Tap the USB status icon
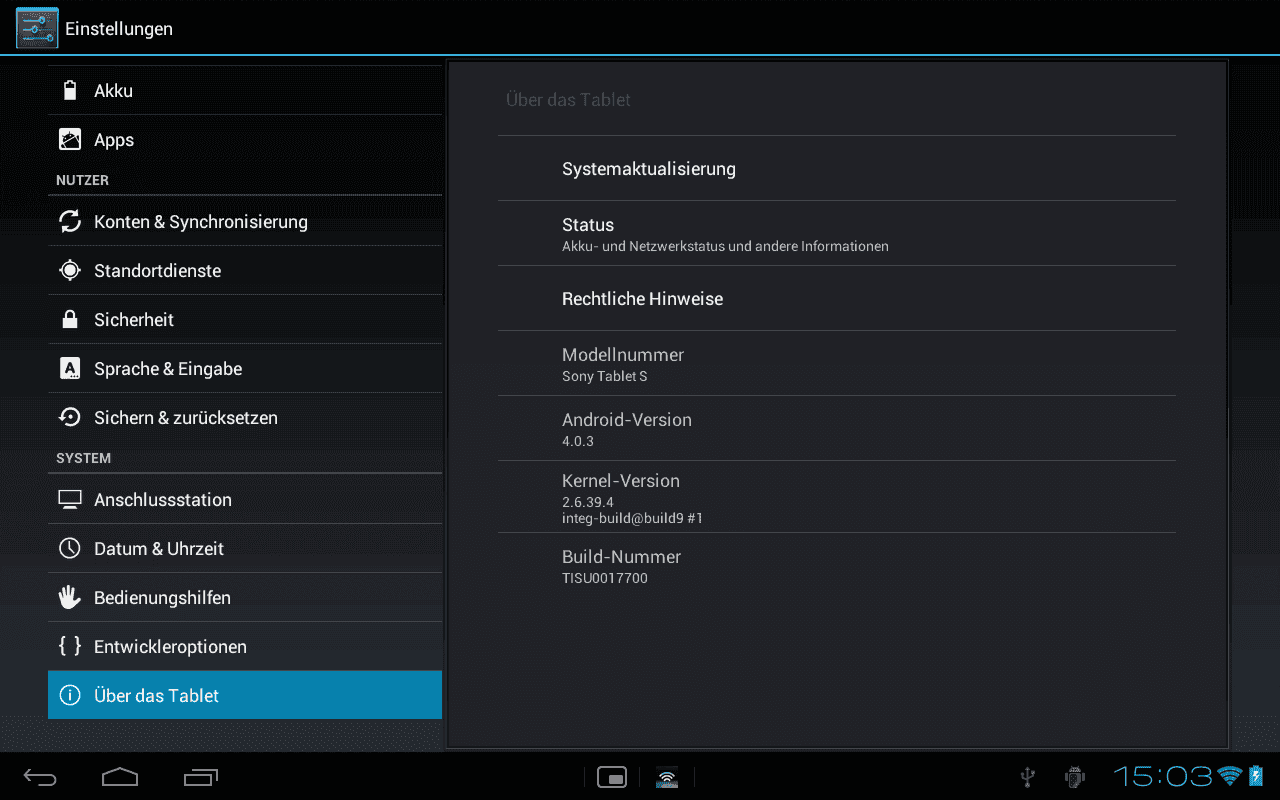 point(1027,776)
